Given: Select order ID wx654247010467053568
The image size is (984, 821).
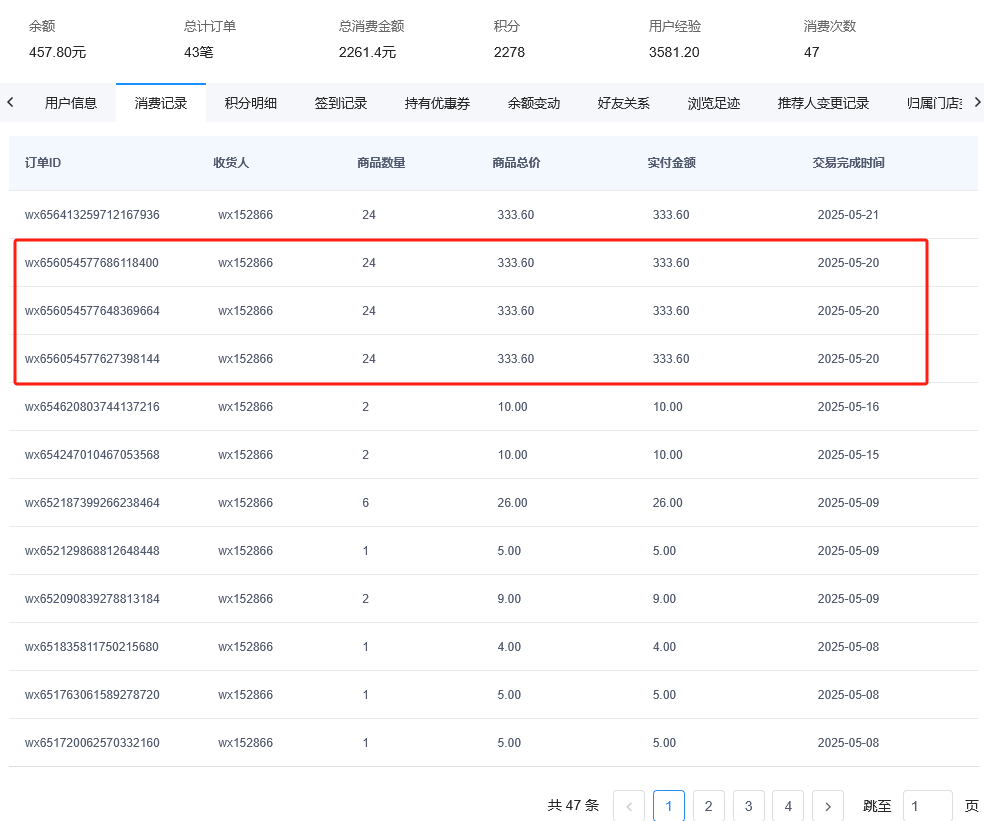Looking at the screenshot, I should click(92, 454).
